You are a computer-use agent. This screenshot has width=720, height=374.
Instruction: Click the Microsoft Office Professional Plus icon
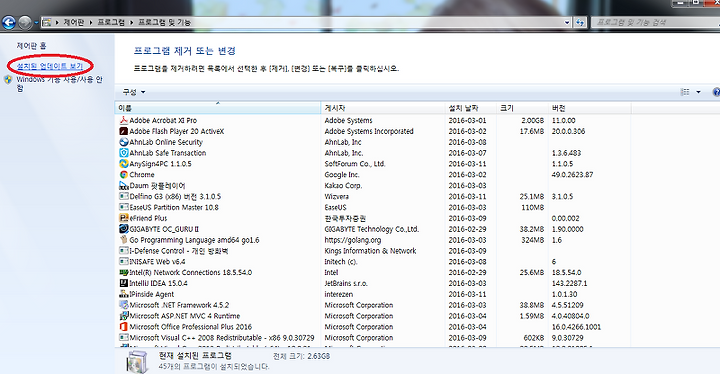click(x=124, y=327)
